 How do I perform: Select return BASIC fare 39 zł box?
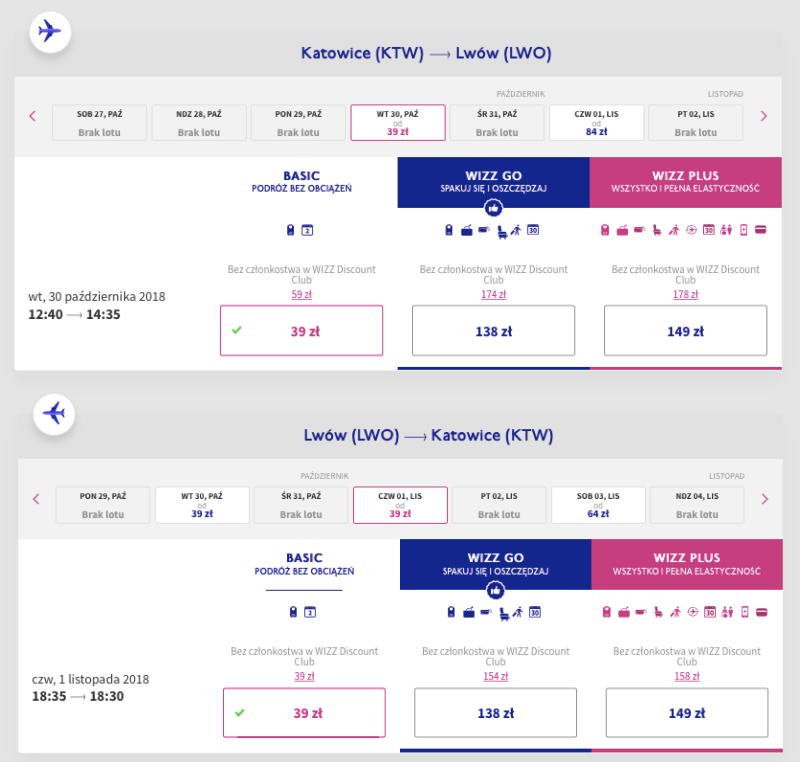click(x=304, y=713)
